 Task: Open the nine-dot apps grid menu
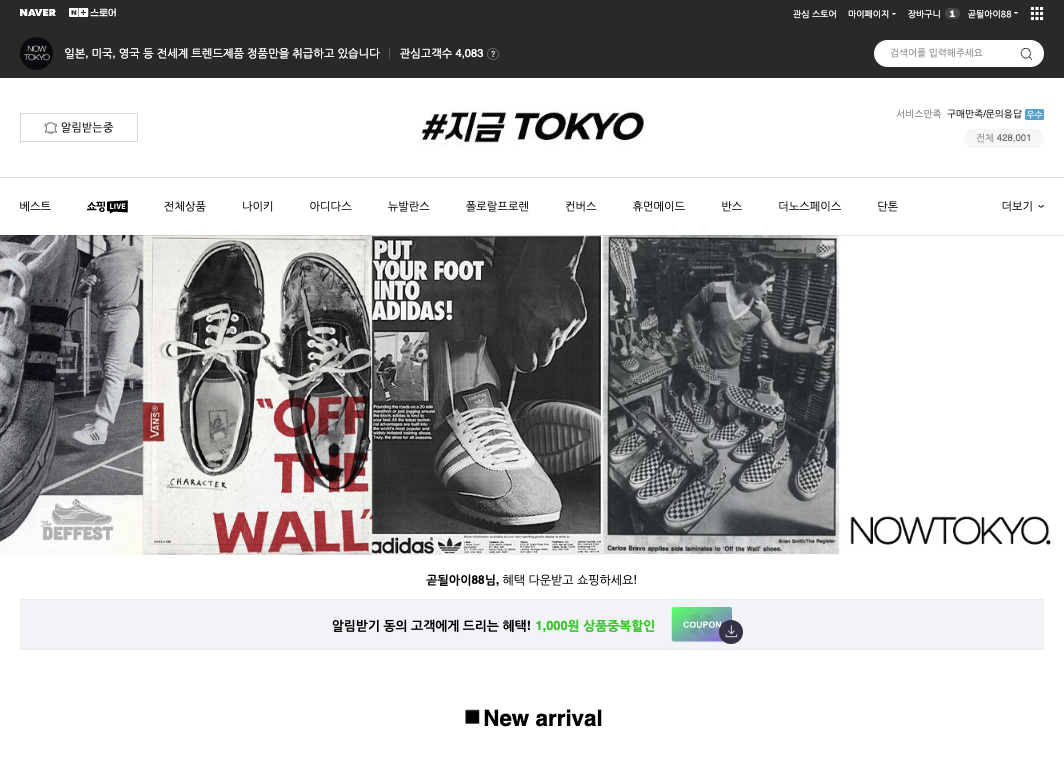(x=1036, y=14)
